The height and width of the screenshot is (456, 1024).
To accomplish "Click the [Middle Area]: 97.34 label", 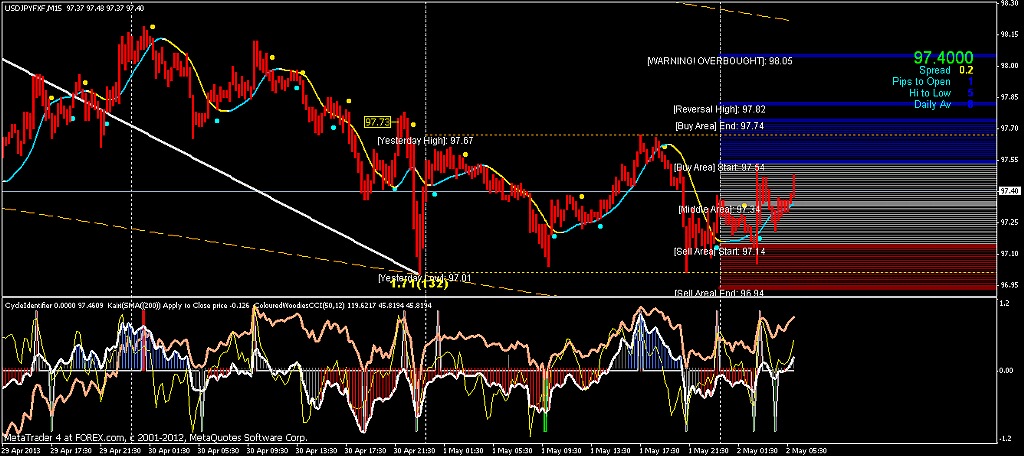I will pos(720,210).
